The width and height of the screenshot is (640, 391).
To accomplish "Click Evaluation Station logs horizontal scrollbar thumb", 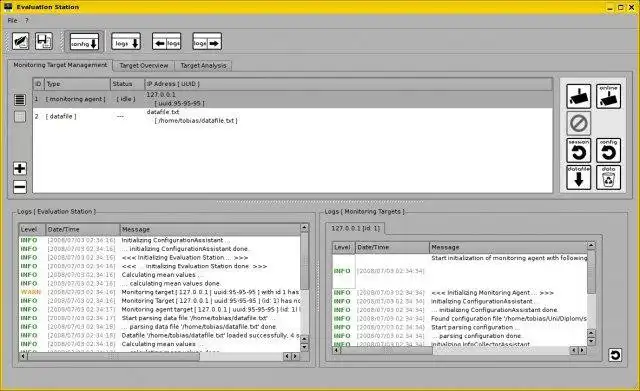I will 113,356.
